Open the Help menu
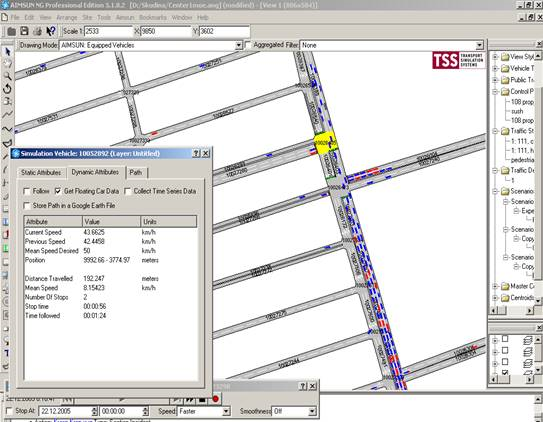 [203, 17]
